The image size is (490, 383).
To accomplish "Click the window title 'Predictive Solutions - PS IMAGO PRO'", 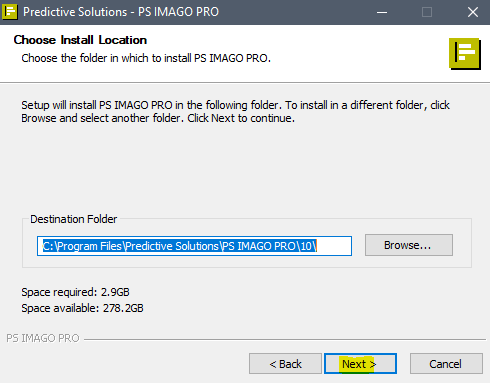I will pyautogui.click(x=121, y=12).
